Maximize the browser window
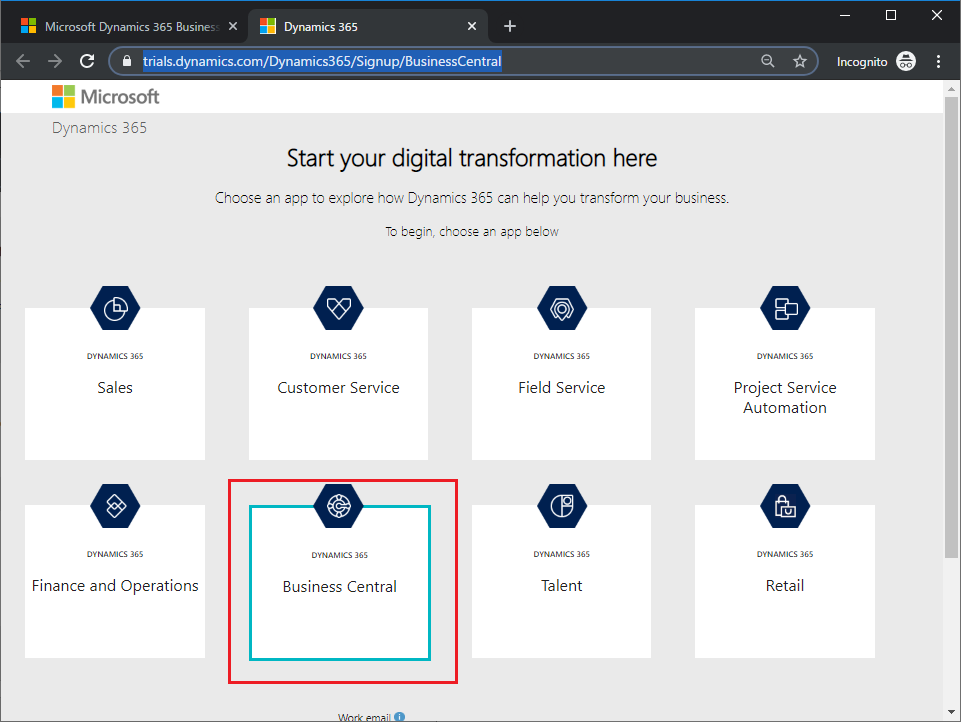 [891, 15]
